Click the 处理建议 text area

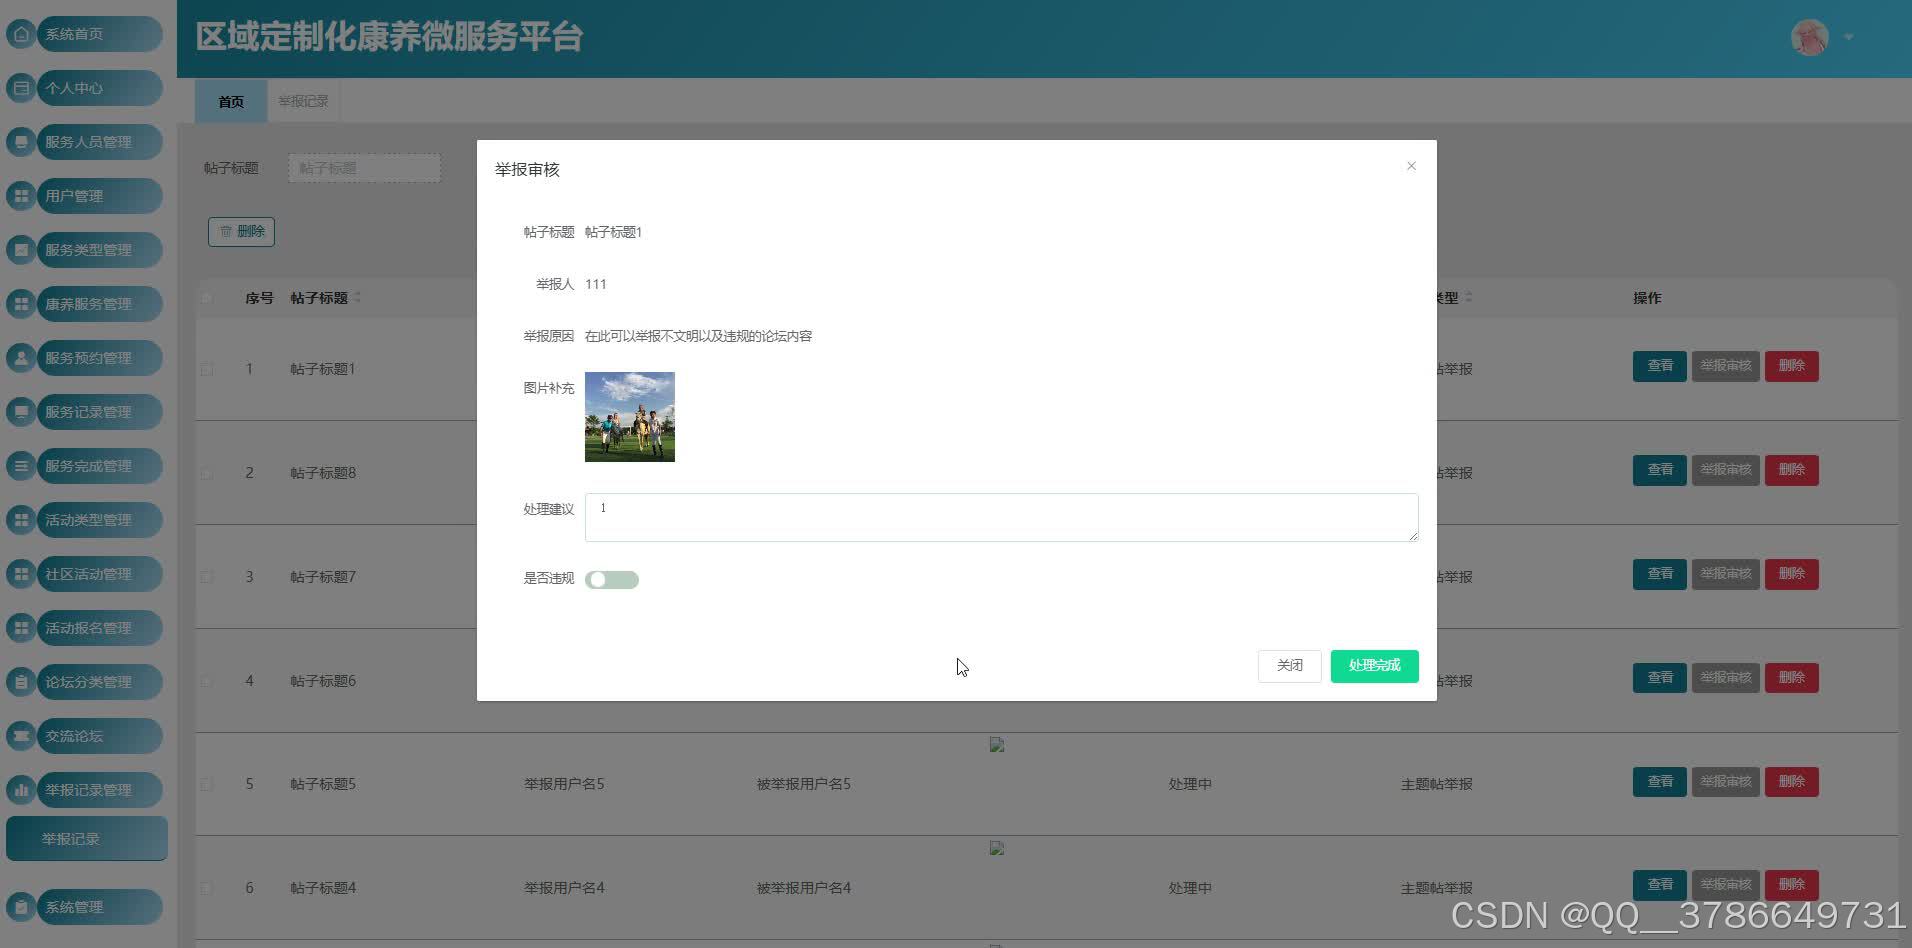pos(1002,517)
